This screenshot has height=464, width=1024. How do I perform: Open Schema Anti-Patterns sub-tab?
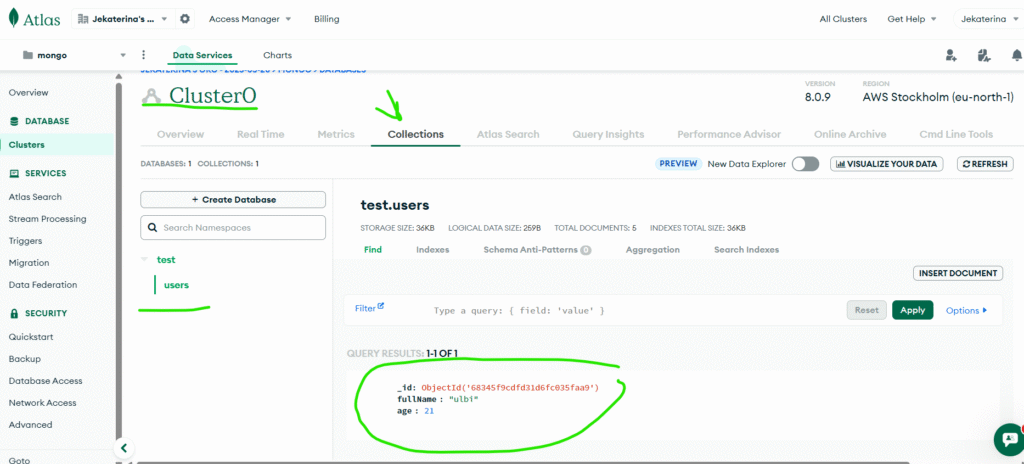[537, 250]
